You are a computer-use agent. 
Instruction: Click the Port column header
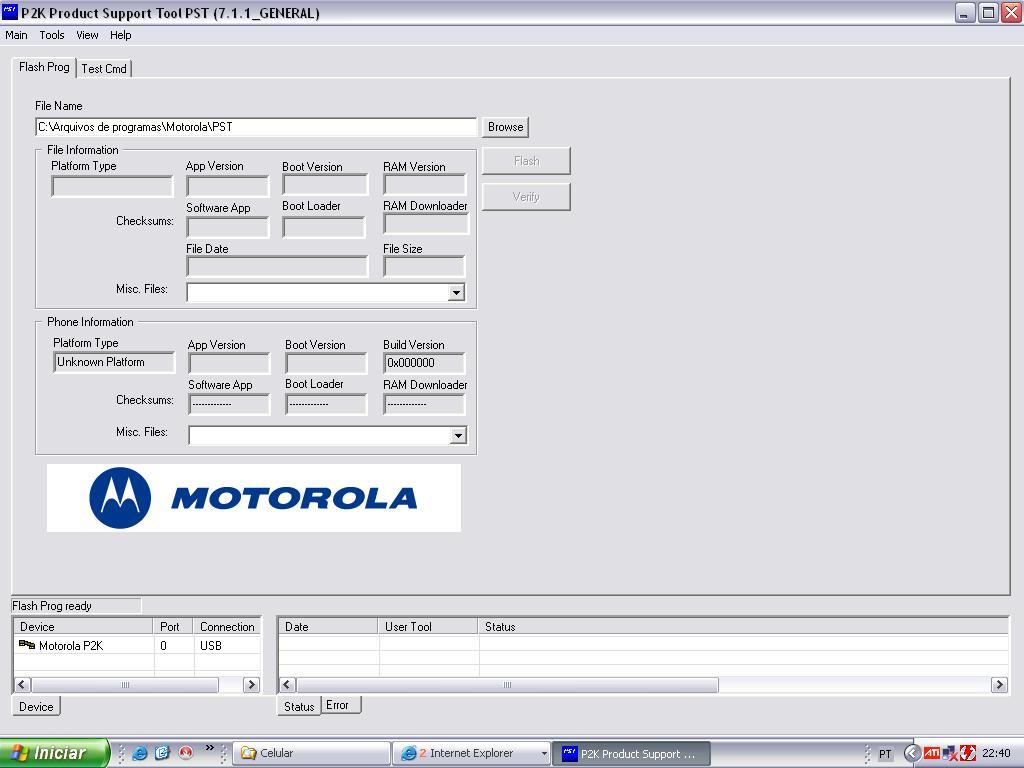[173, 627]
